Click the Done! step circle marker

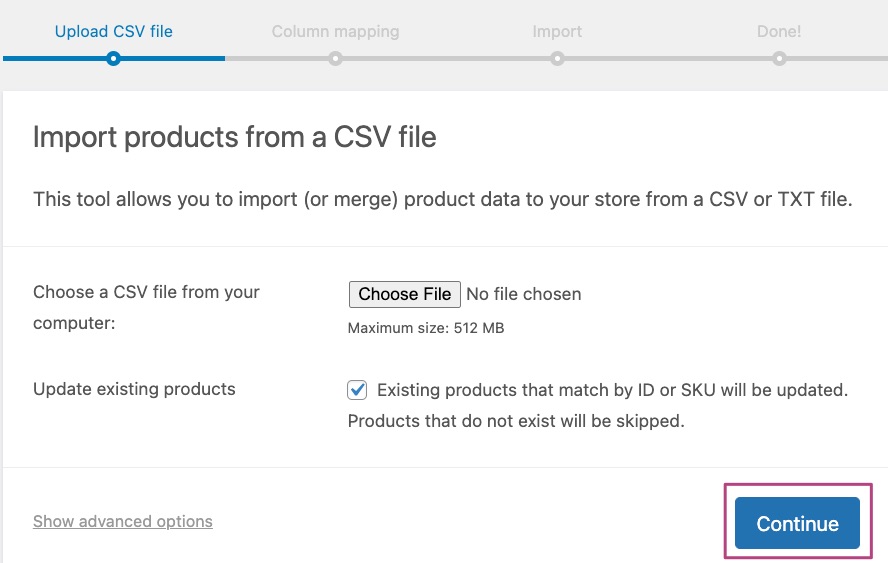(x=779, y=59)
